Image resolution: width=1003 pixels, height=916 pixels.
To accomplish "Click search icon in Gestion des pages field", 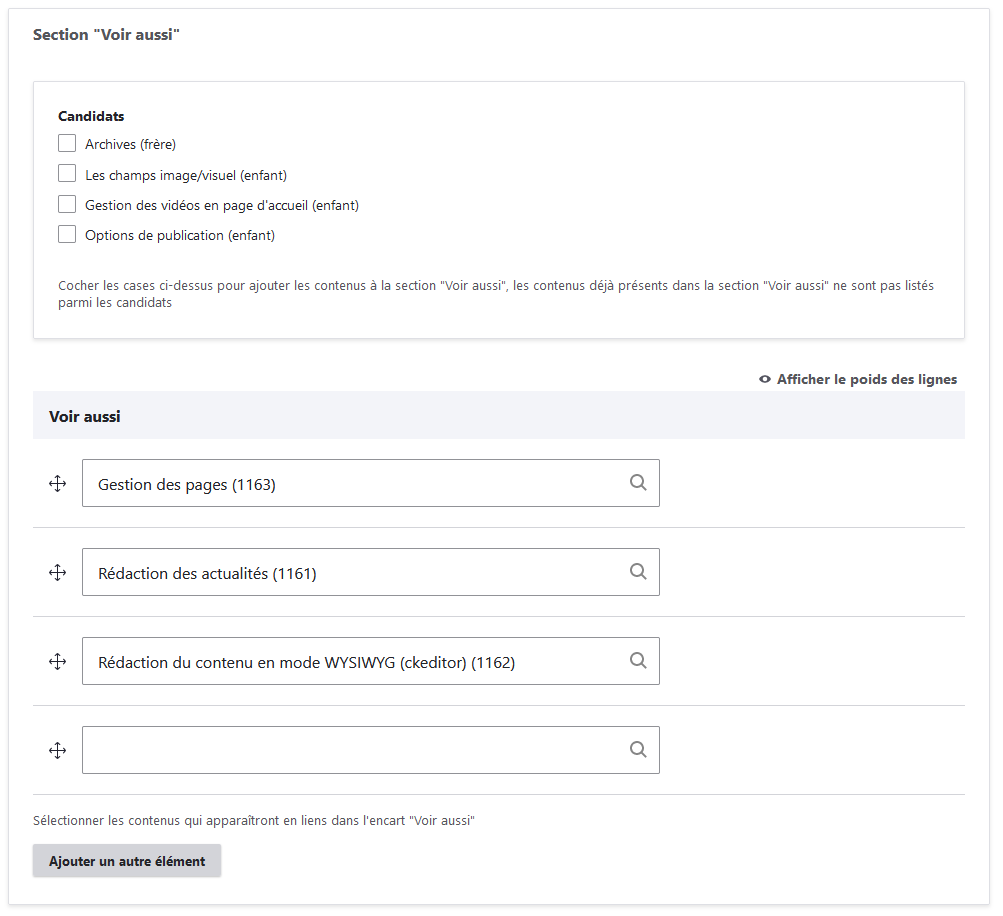I will coord(638,483).
